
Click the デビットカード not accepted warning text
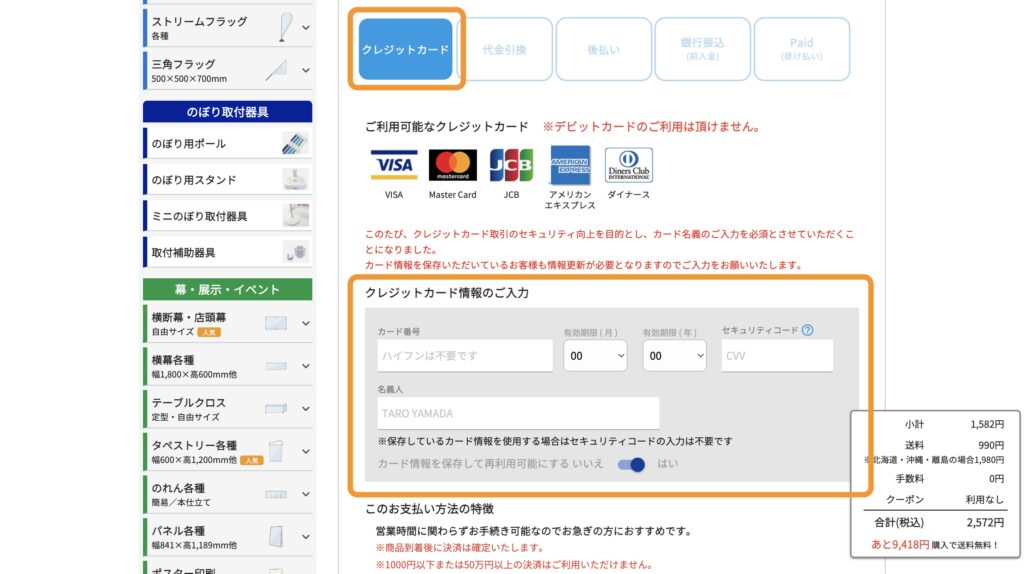652,127
